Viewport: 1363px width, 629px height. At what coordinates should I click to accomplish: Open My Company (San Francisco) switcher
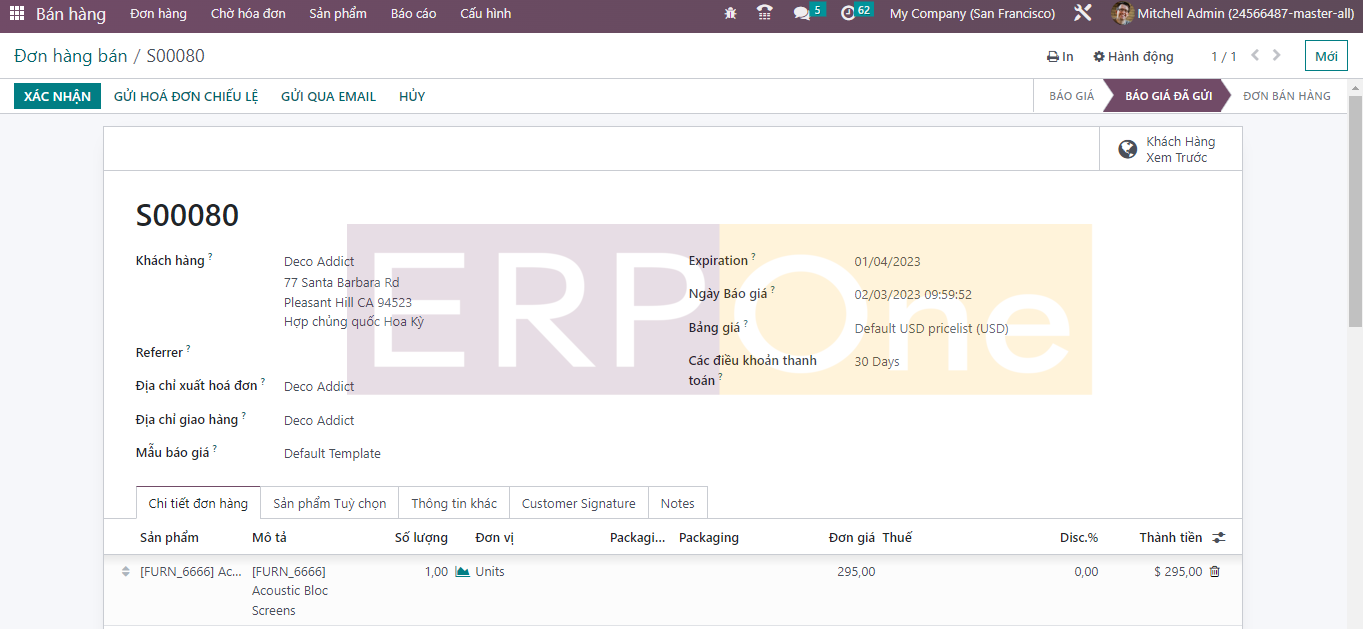click(972, 14)
